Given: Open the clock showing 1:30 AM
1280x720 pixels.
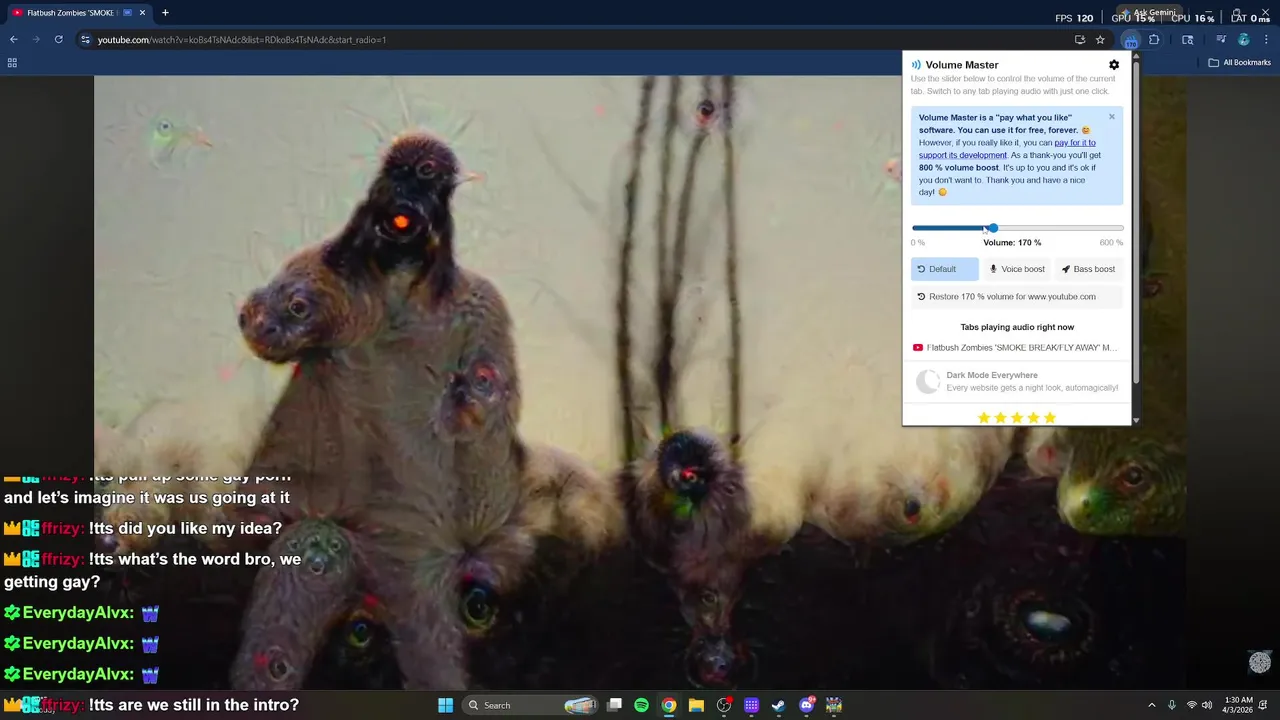Looking at the screenshot, I should [1238, 706].
